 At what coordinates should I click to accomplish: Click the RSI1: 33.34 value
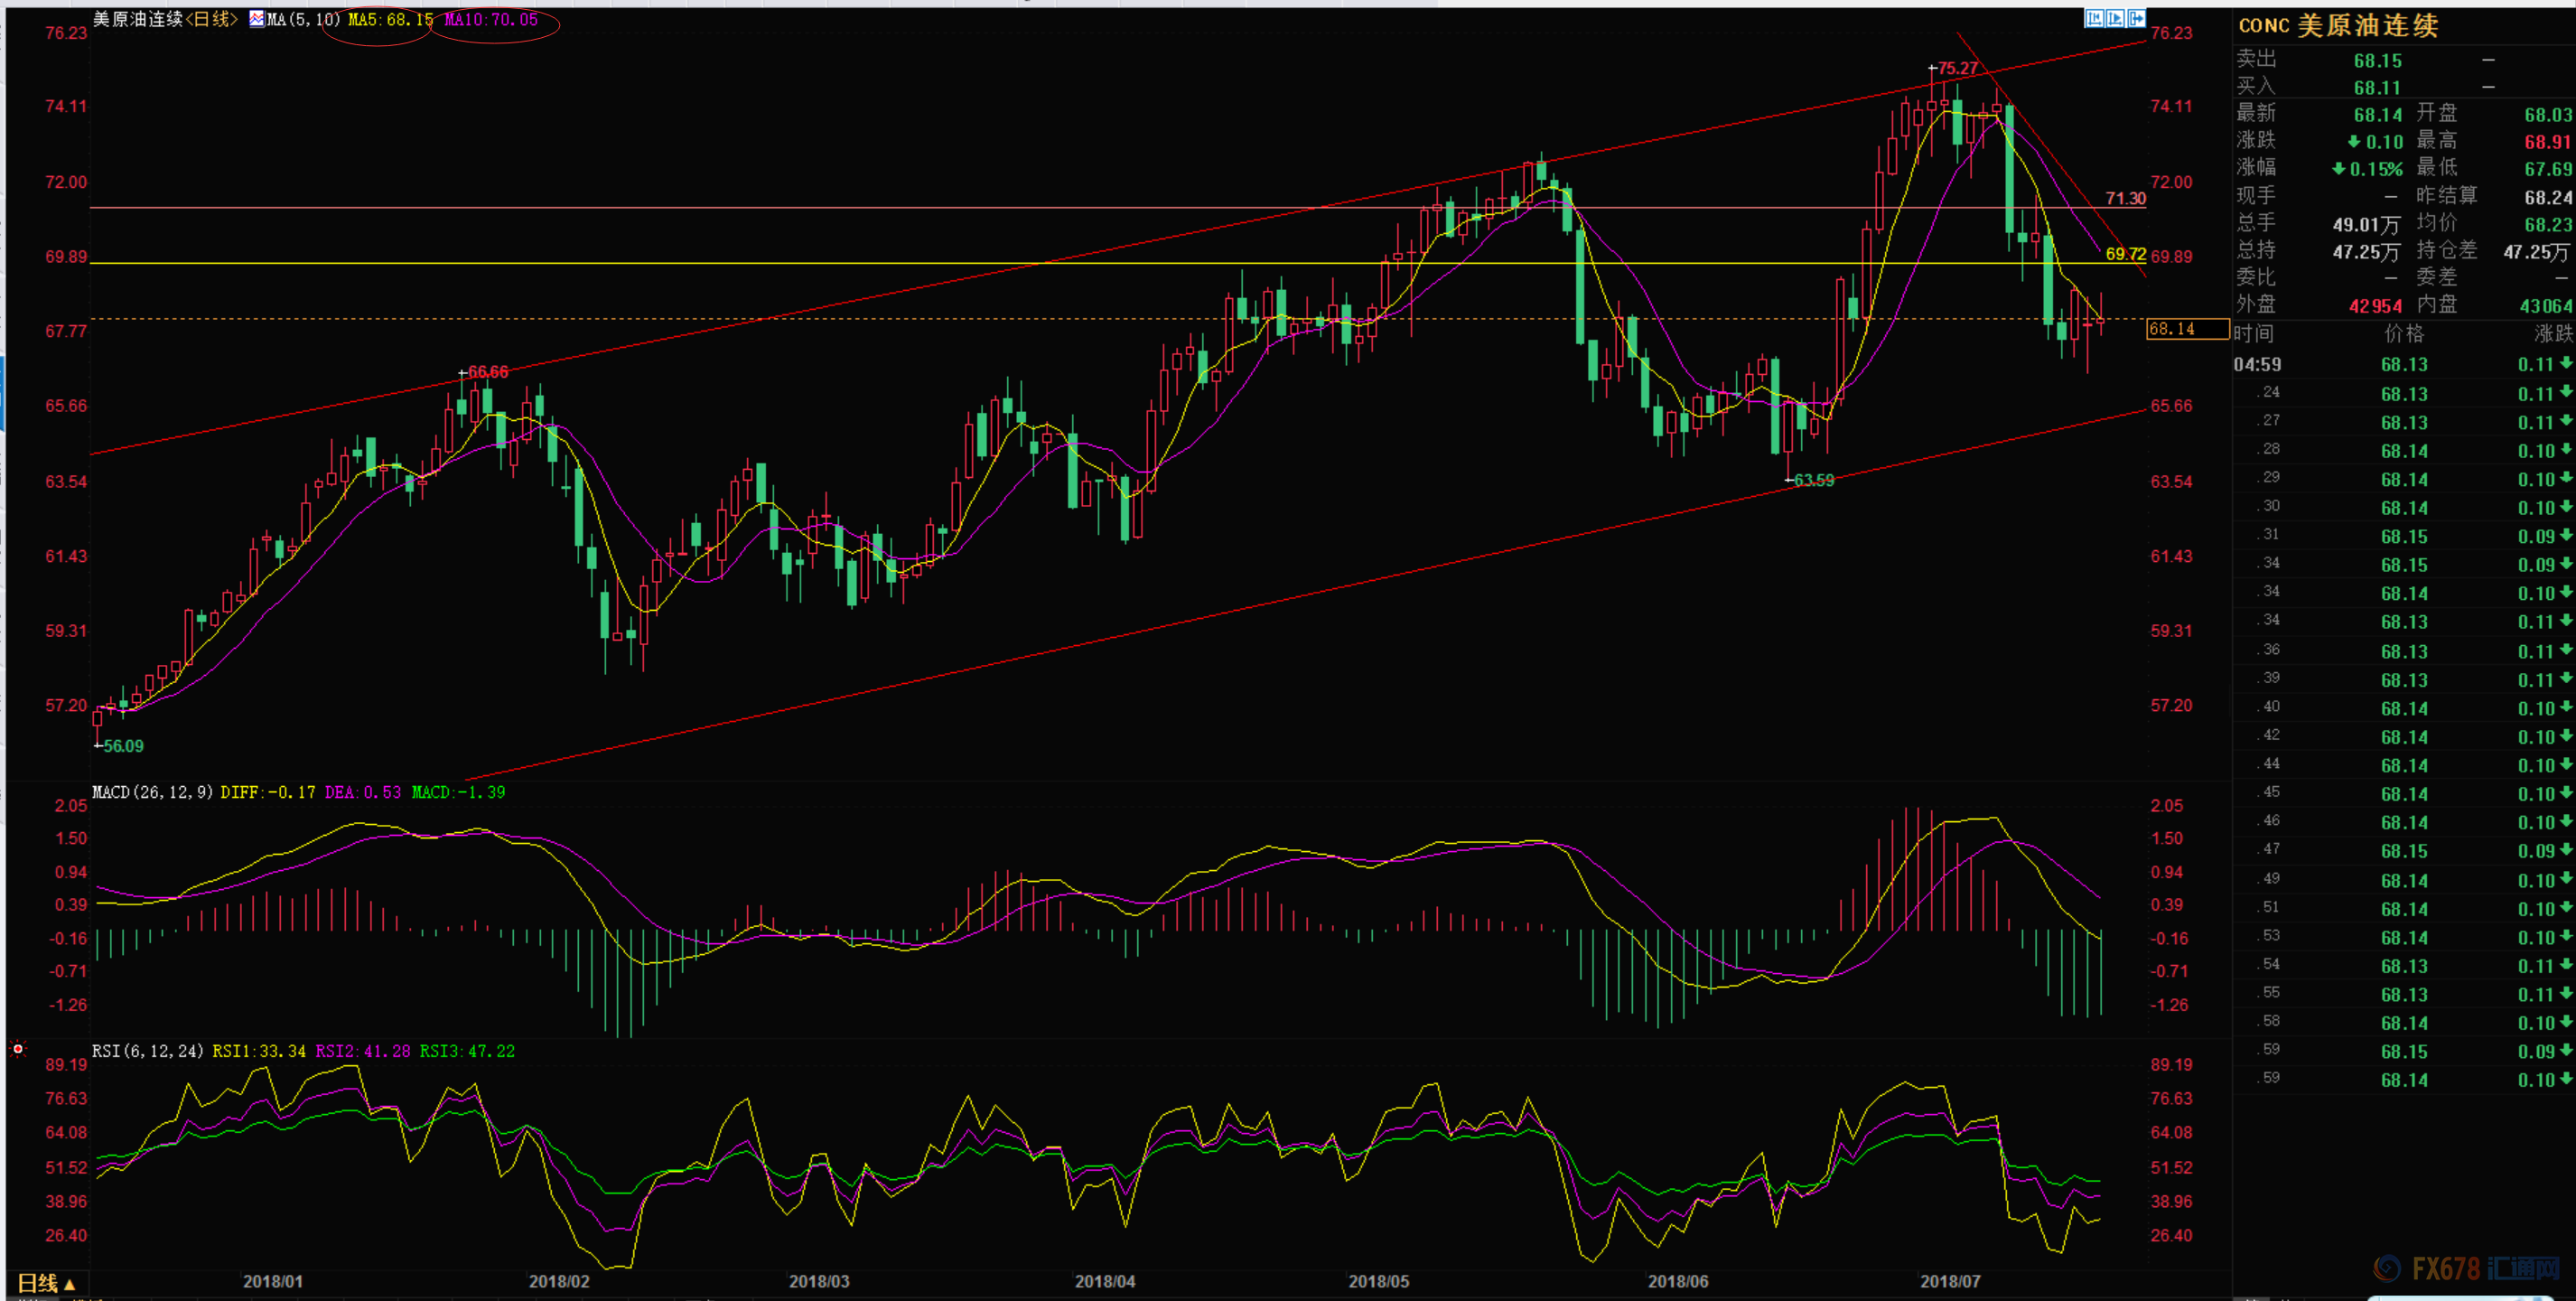point(259,1051)
